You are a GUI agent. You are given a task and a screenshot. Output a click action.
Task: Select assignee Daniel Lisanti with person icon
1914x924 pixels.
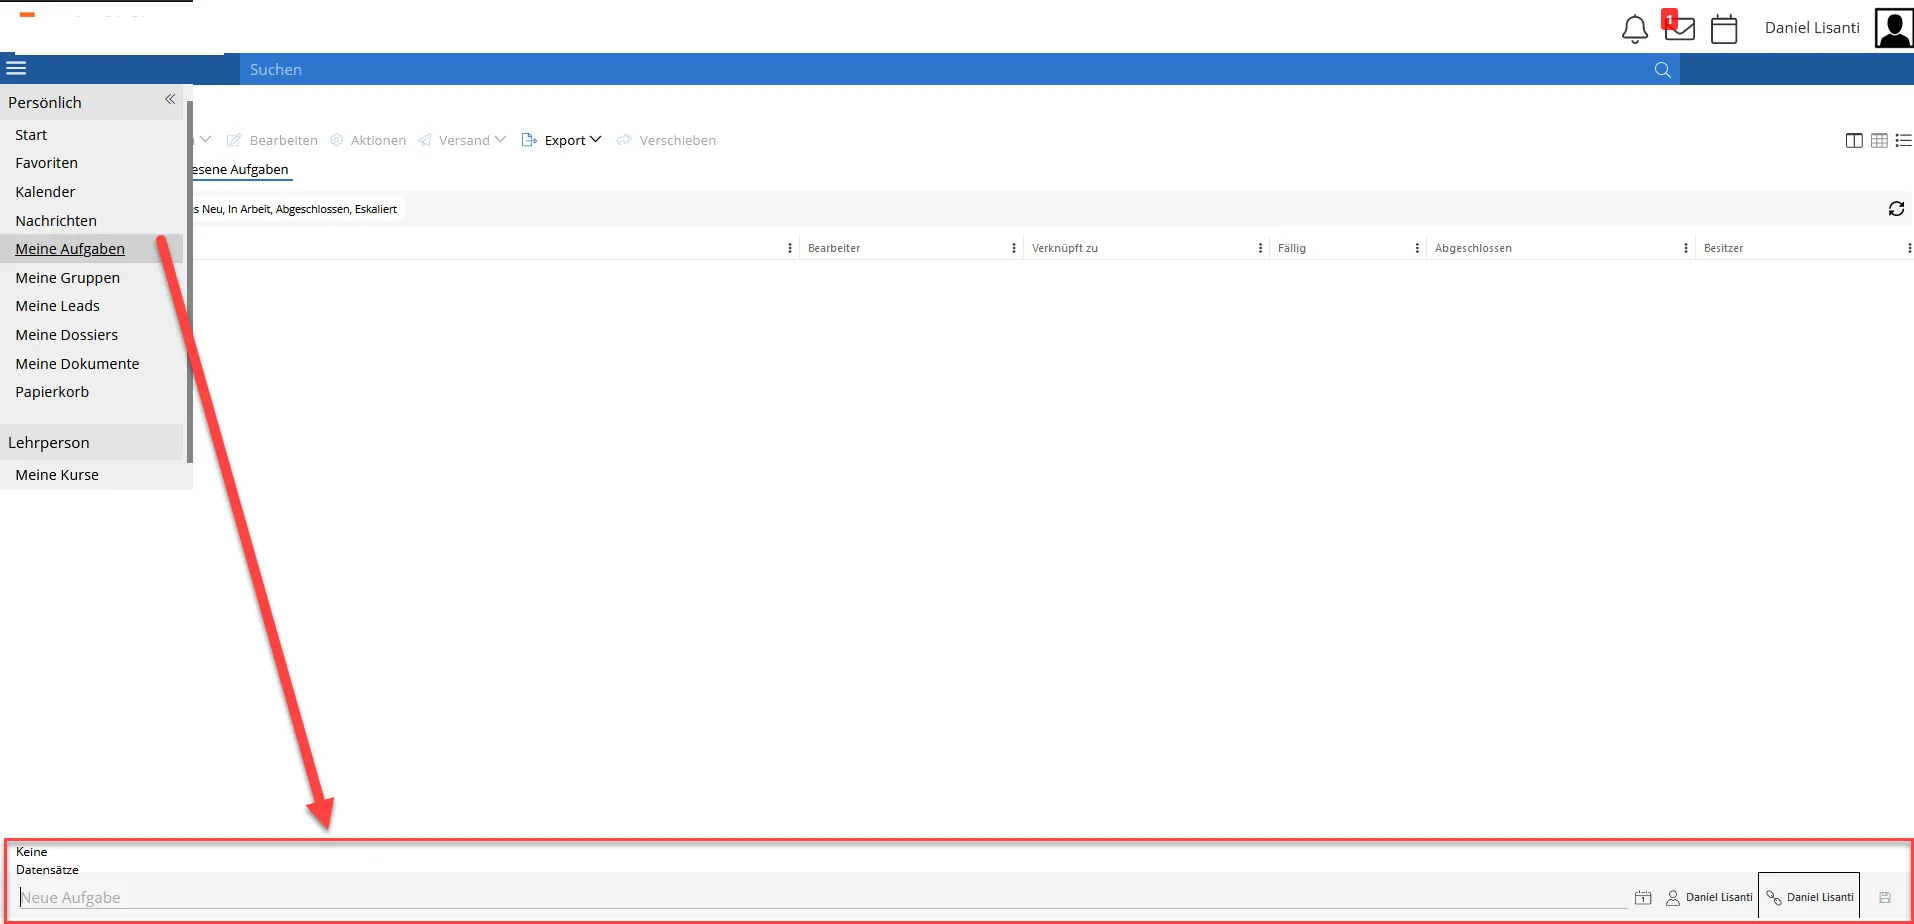pyautogui.click(x=1709, y=898)
